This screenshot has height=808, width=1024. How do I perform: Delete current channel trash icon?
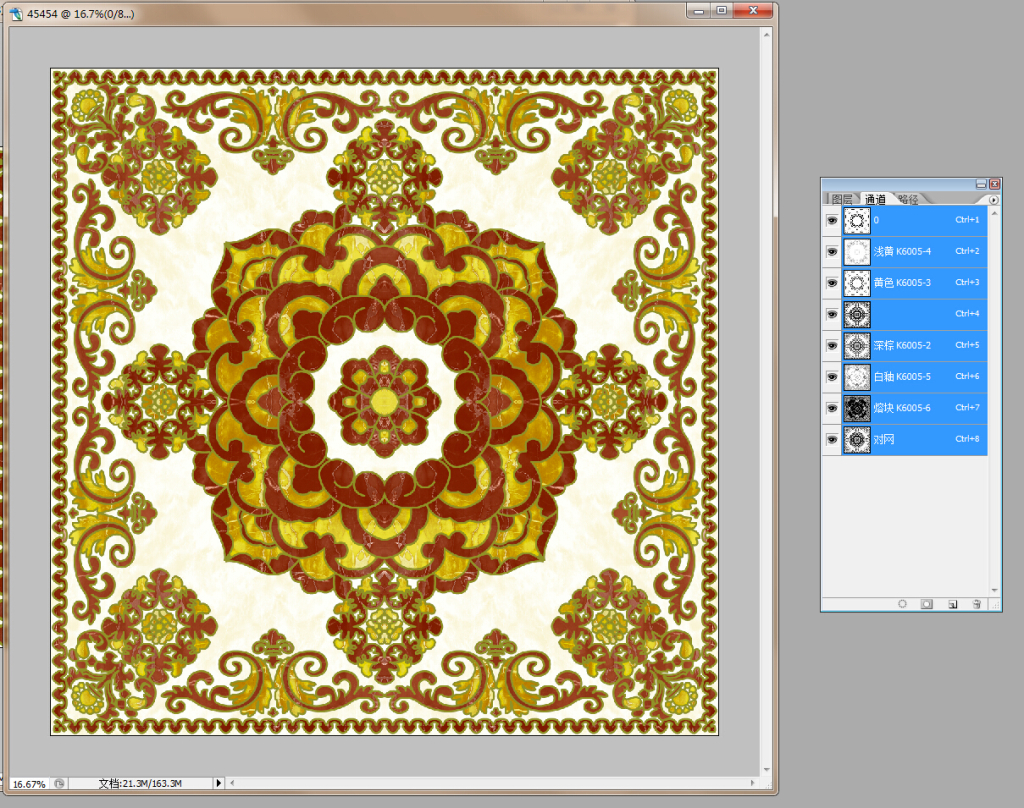[977, 604]
